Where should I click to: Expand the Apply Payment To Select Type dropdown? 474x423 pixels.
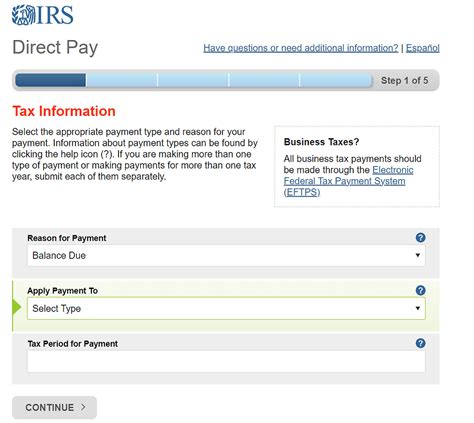pyautogui.click(x=226, y=308)
